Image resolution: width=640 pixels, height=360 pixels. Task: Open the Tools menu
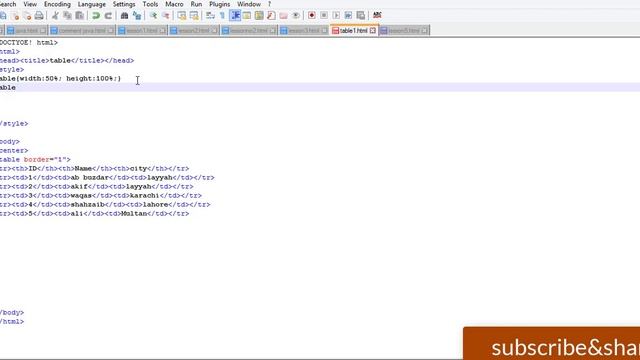pyautogui.click(x=150, y=4)
